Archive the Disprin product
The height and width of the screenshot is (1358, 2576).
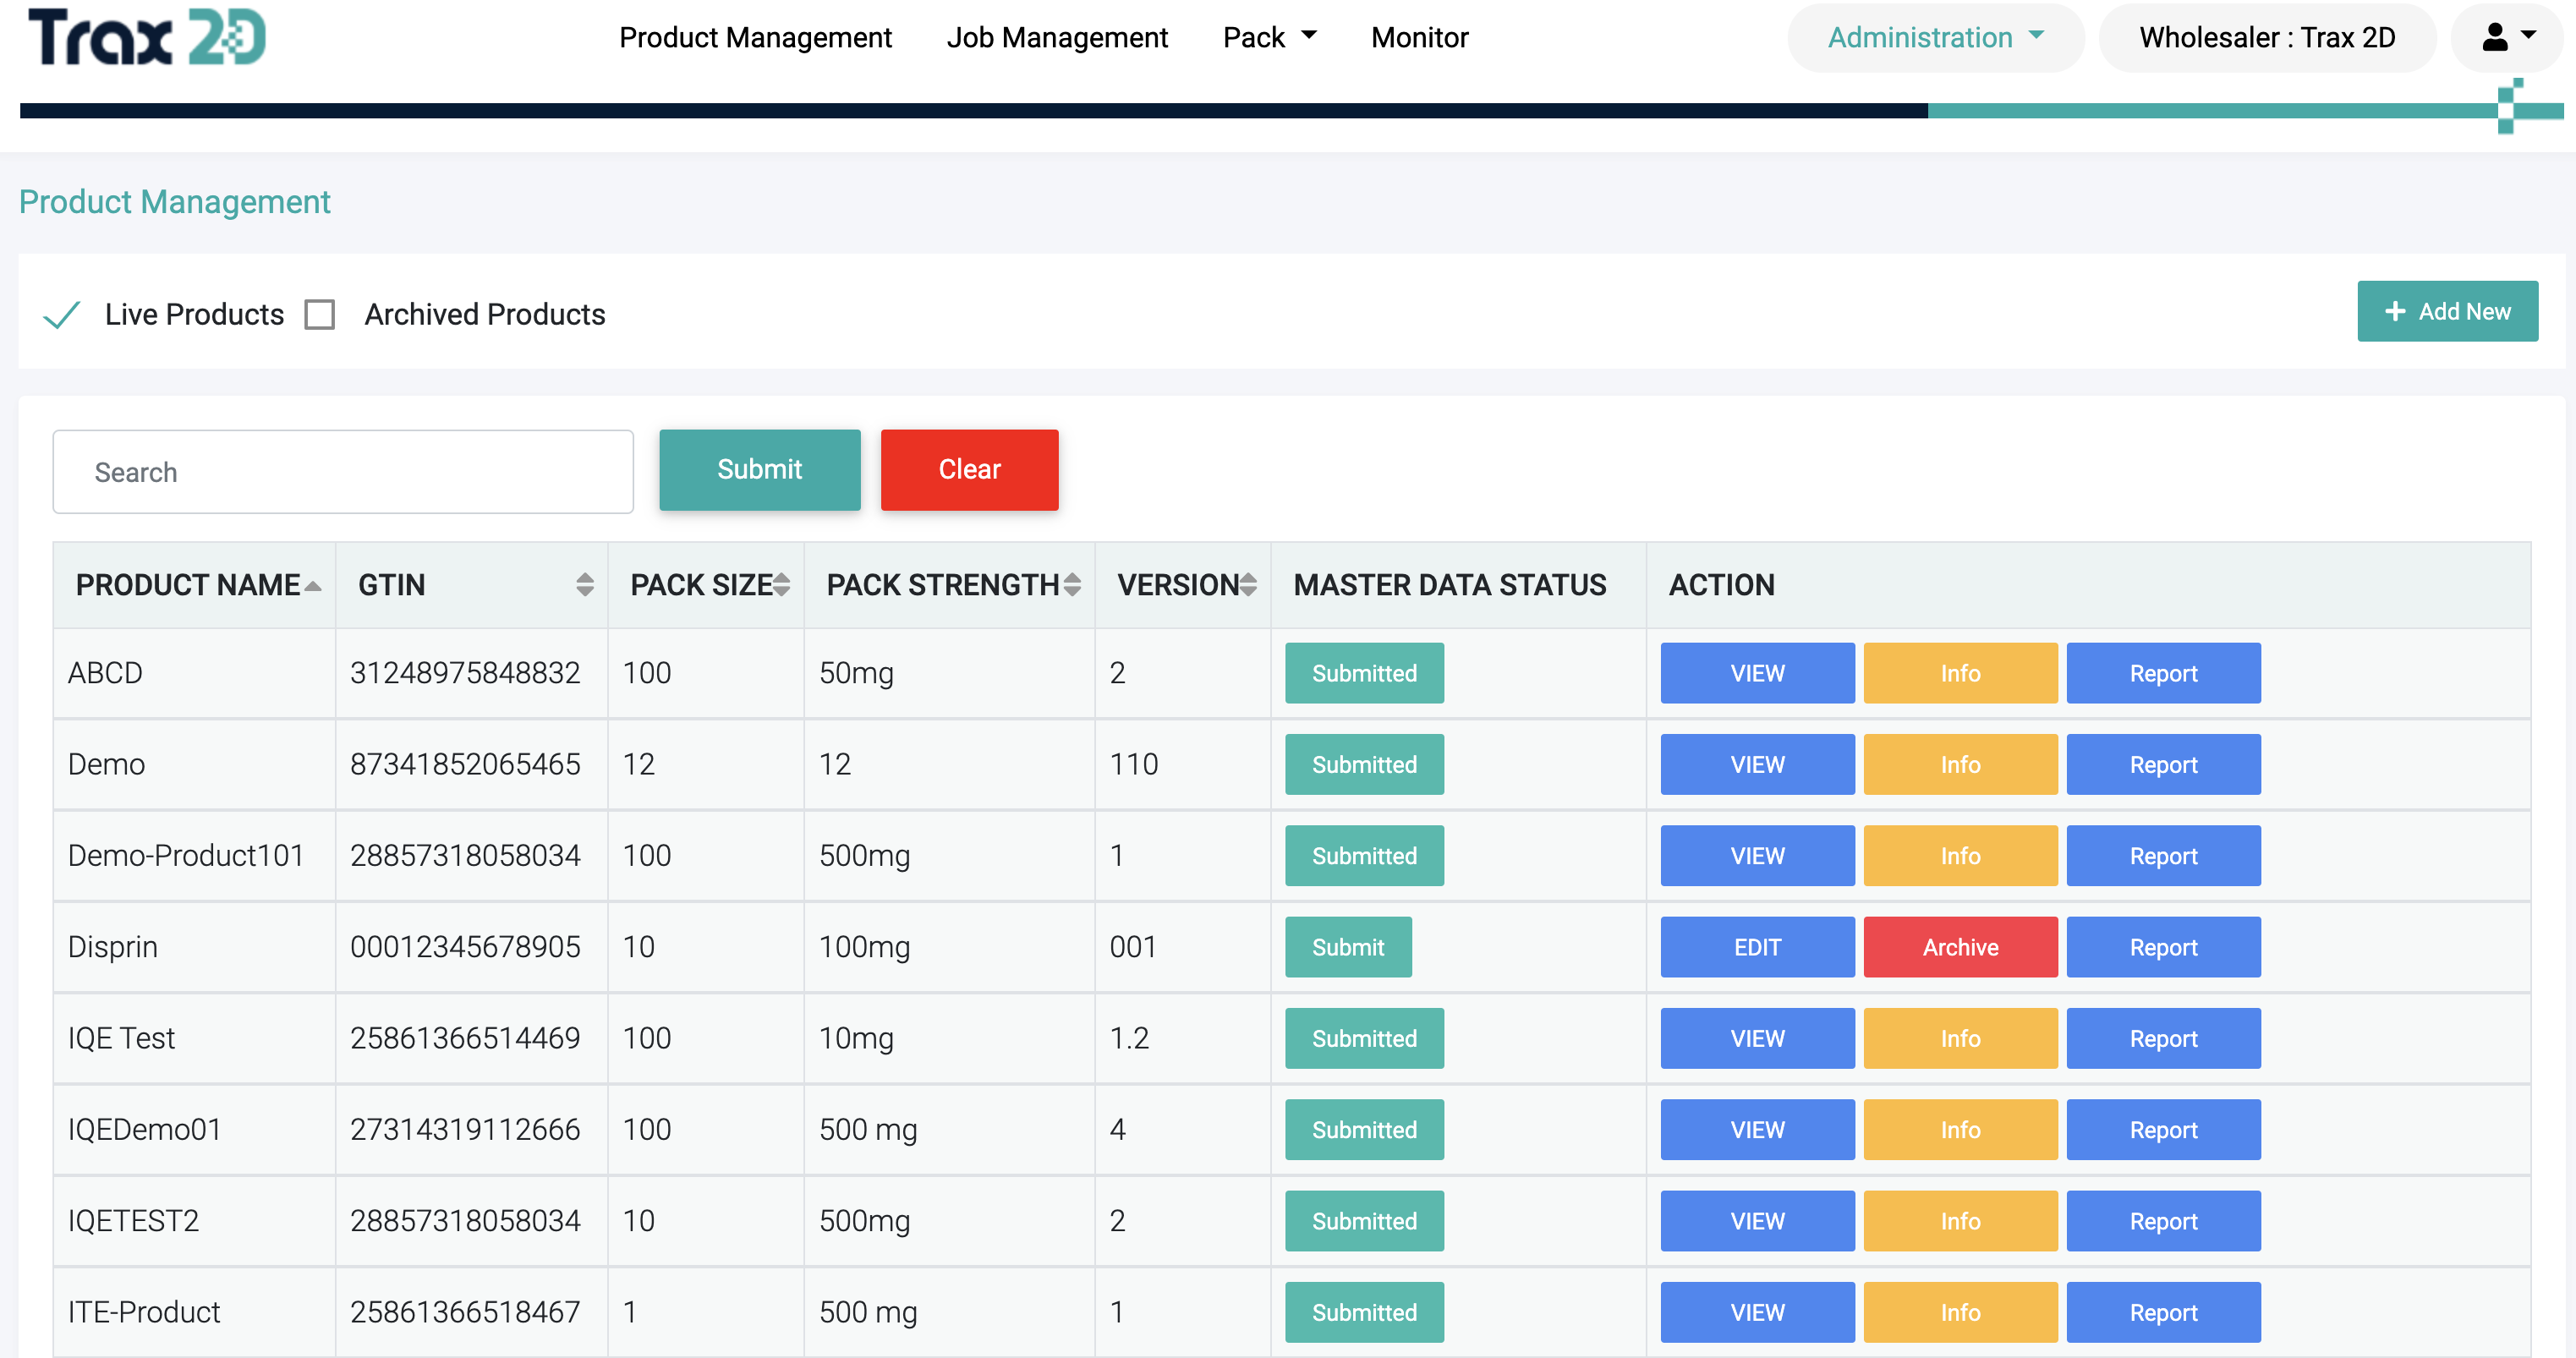(1960, 947)
